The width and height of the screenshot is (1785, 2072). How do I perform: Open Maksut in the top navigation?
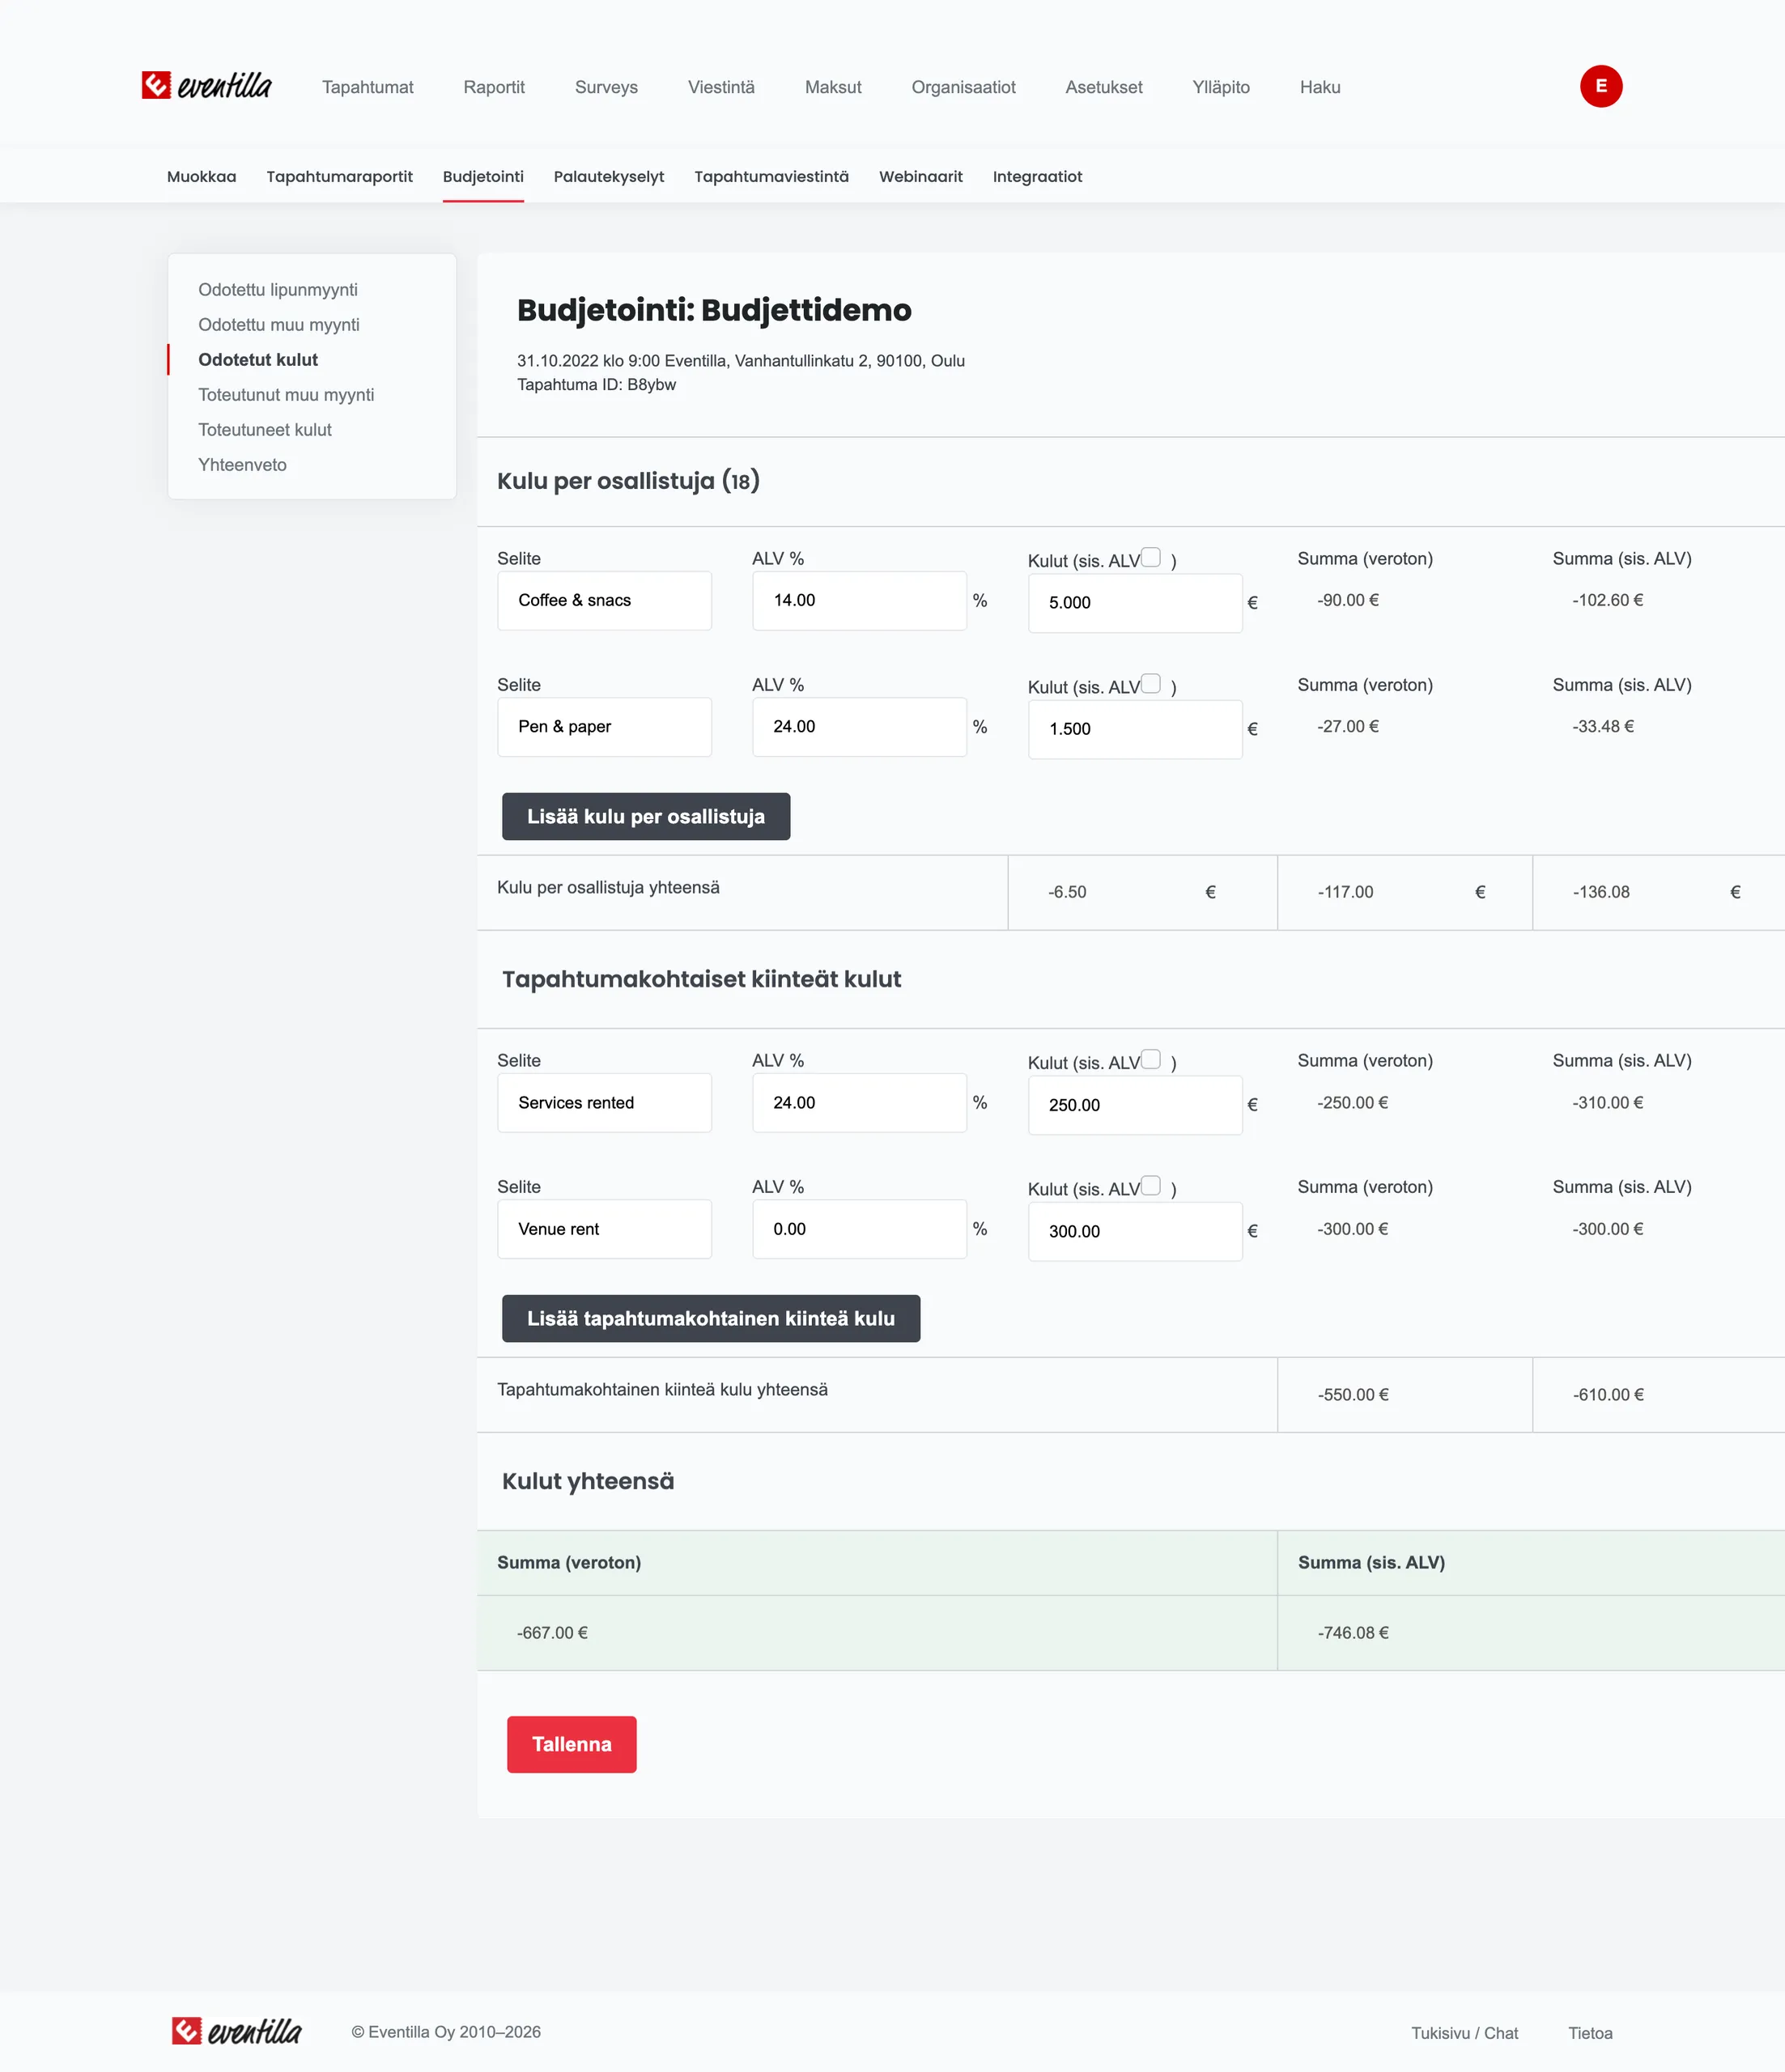tap(833, 87)
